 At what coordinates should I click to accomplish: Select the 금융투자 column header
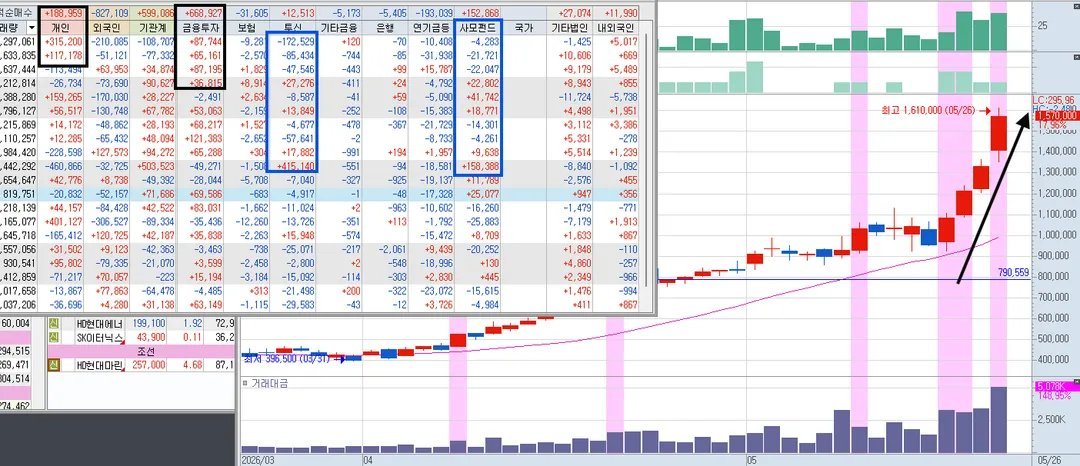click(x=200, y=28)
